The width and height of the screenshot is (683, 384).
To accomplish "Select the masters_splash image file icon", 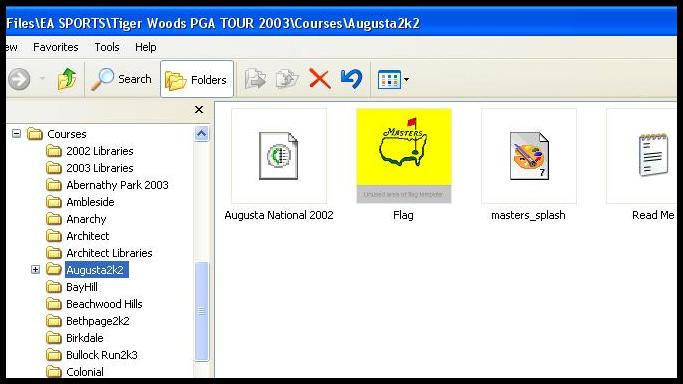I will point(529,156).
